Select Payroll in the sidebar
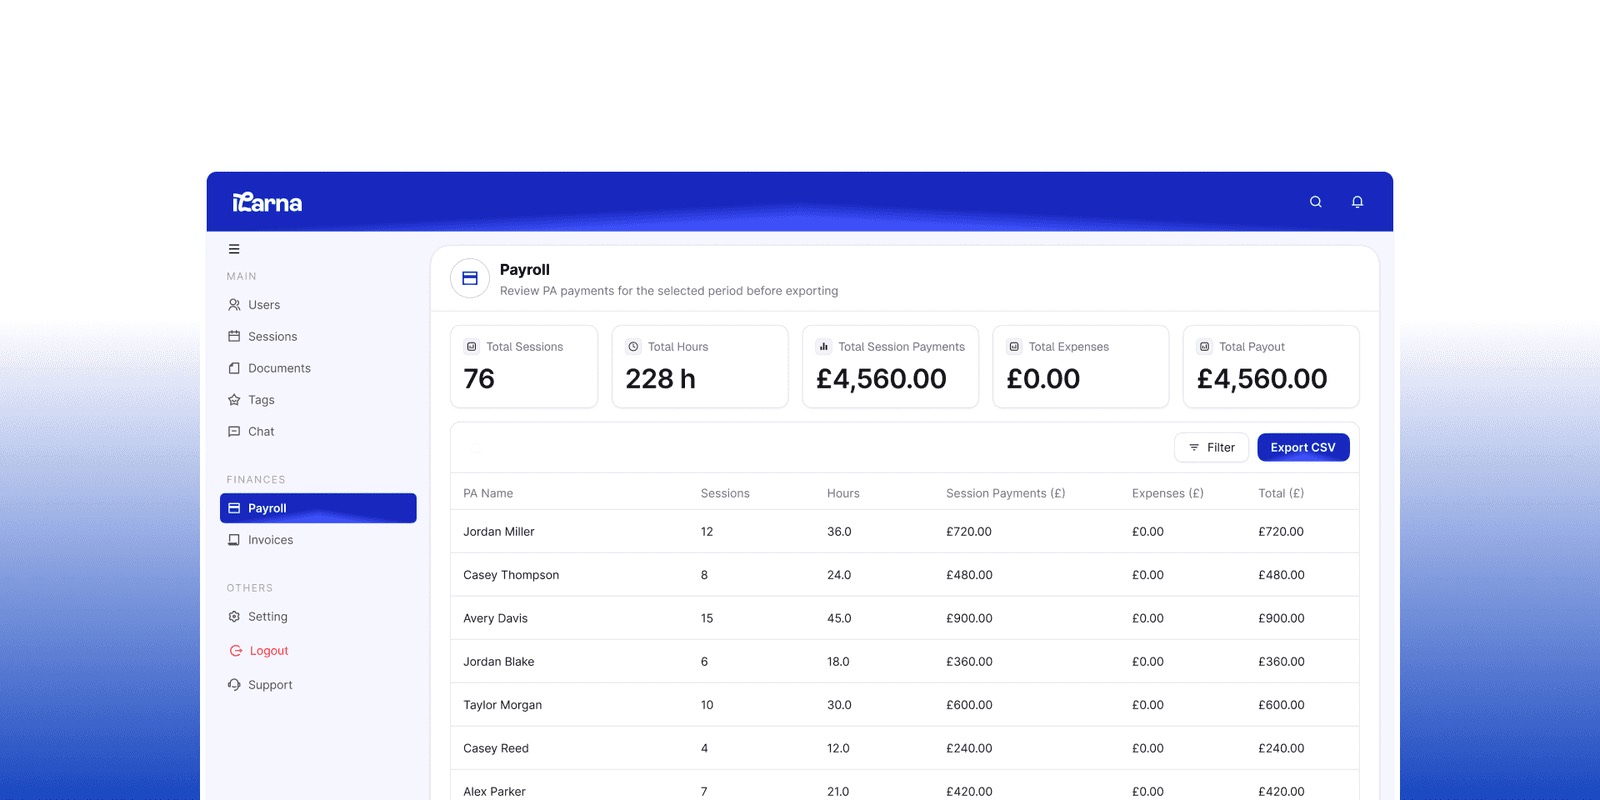The width and height of the screenshot is (1600, 800). (x=318, y=508)
